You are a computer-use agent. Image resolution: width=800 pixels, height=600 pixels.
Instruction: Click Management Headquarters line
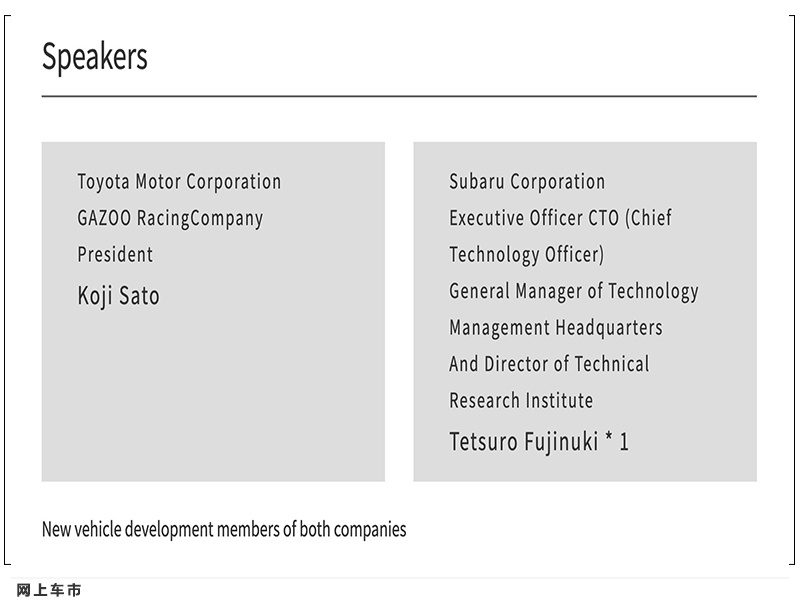point(556,328)
